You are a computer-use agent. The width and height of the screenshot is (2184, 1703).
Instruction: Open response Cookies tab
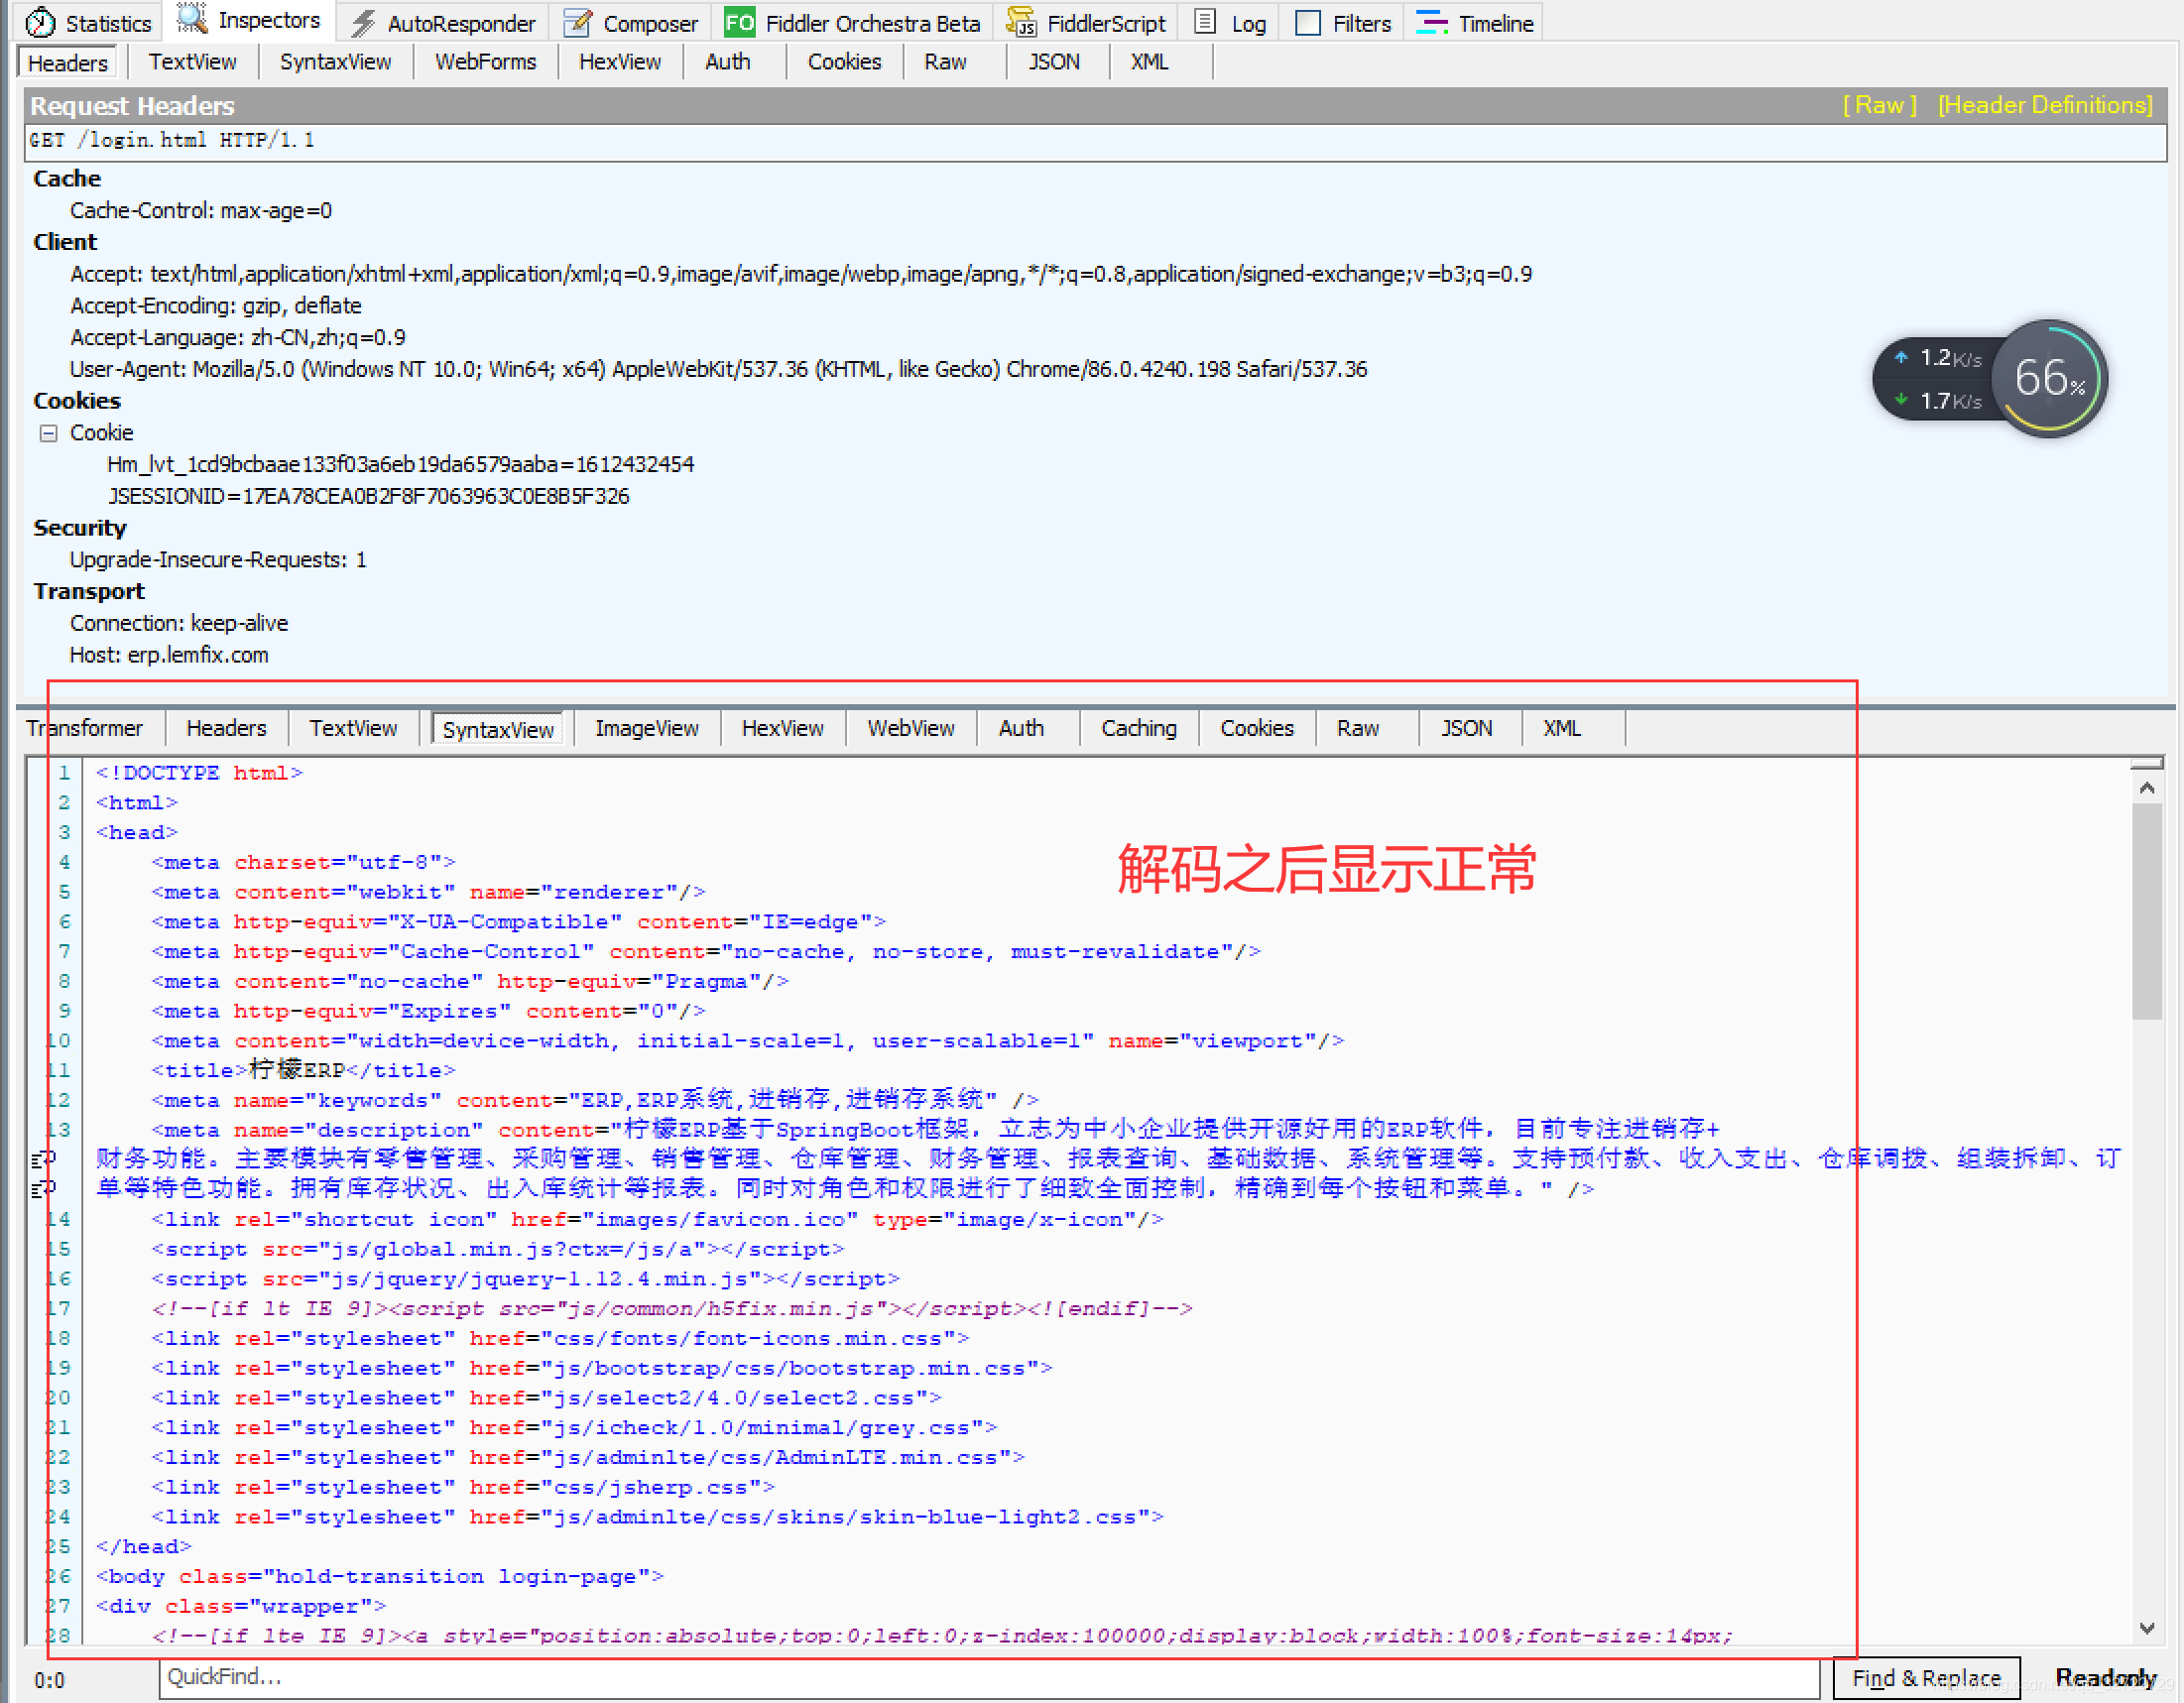coord(1256,728)
